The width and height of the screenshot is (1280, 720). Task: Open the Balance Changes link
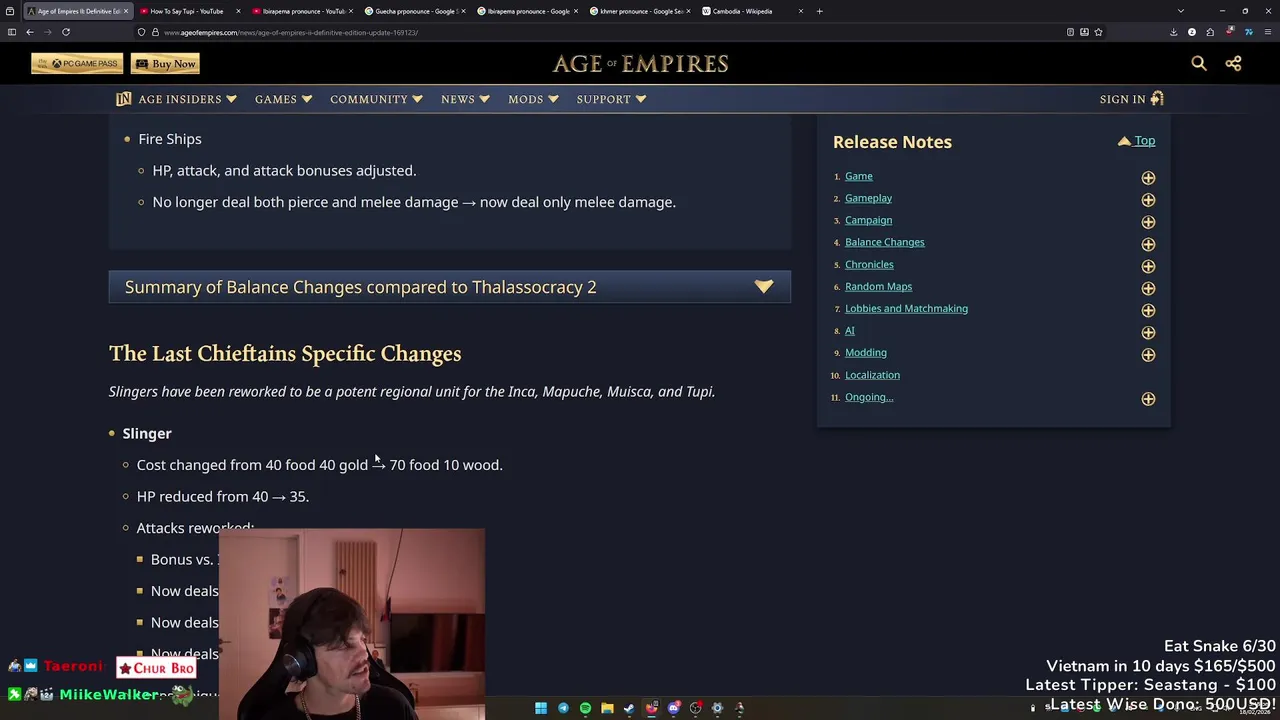click(884, 242)
